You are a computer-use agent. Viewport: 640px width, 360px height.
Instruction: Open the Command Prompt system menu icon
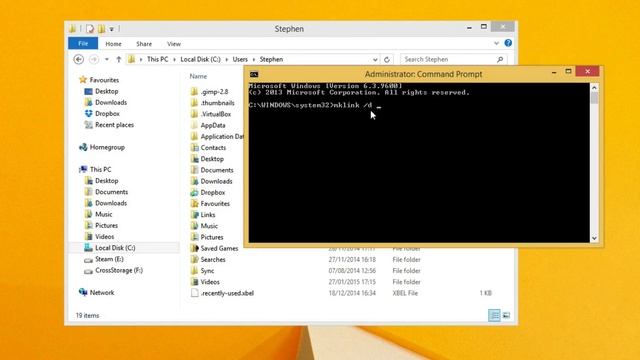[254, 74]
